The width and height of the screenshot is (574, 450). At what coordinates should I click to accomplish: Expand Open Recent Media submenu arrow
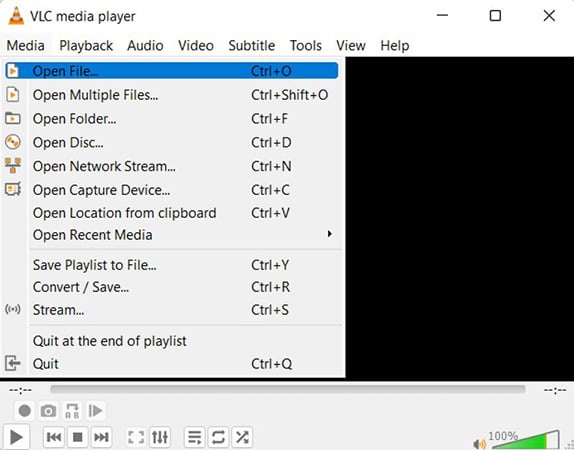click(329, 234)
